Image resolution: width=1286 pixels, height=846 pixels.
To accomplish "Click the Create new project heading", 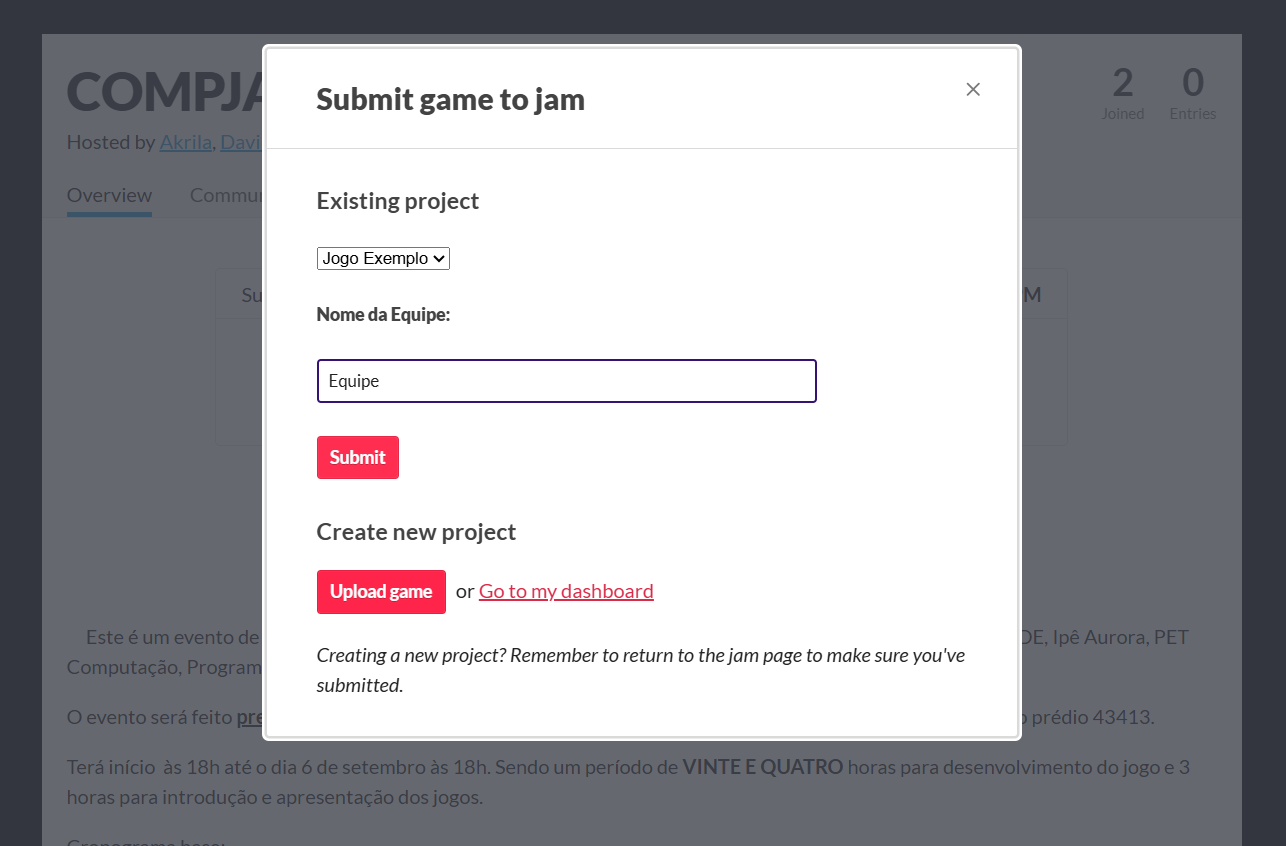I will (416, 532).
